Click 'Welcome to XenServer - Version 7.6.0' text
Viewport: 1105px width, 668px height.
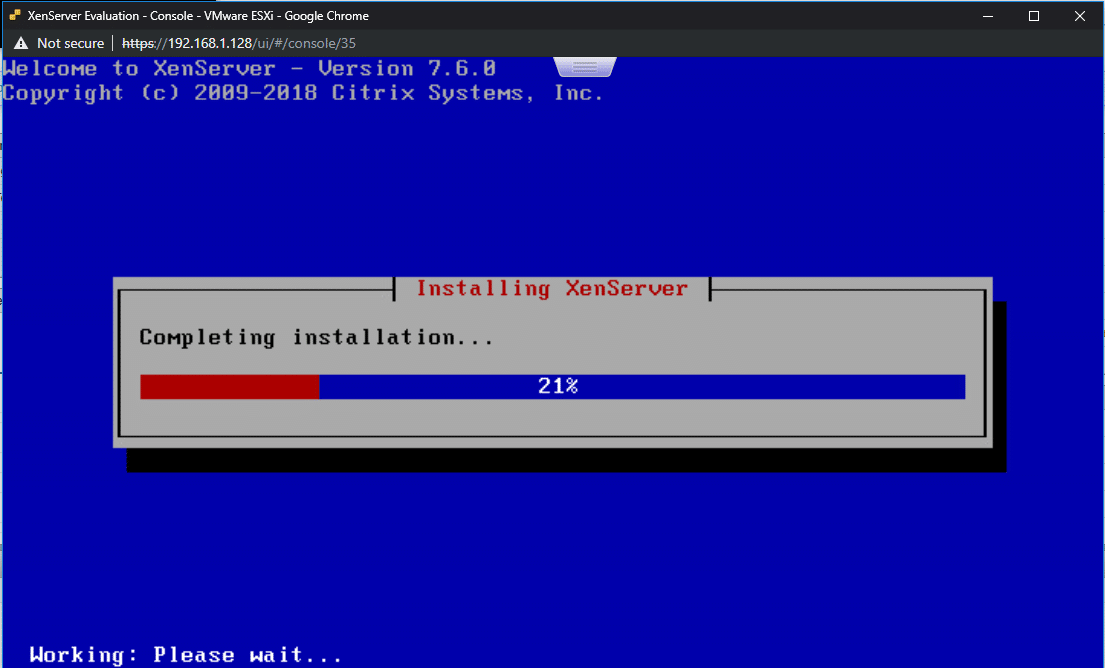tap(249, 68)
